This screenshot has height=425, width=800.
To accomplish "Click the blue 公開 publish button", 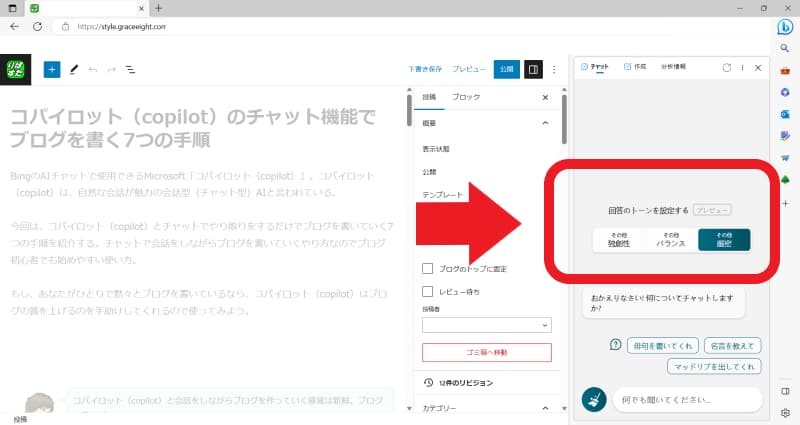I will point(507,69).
